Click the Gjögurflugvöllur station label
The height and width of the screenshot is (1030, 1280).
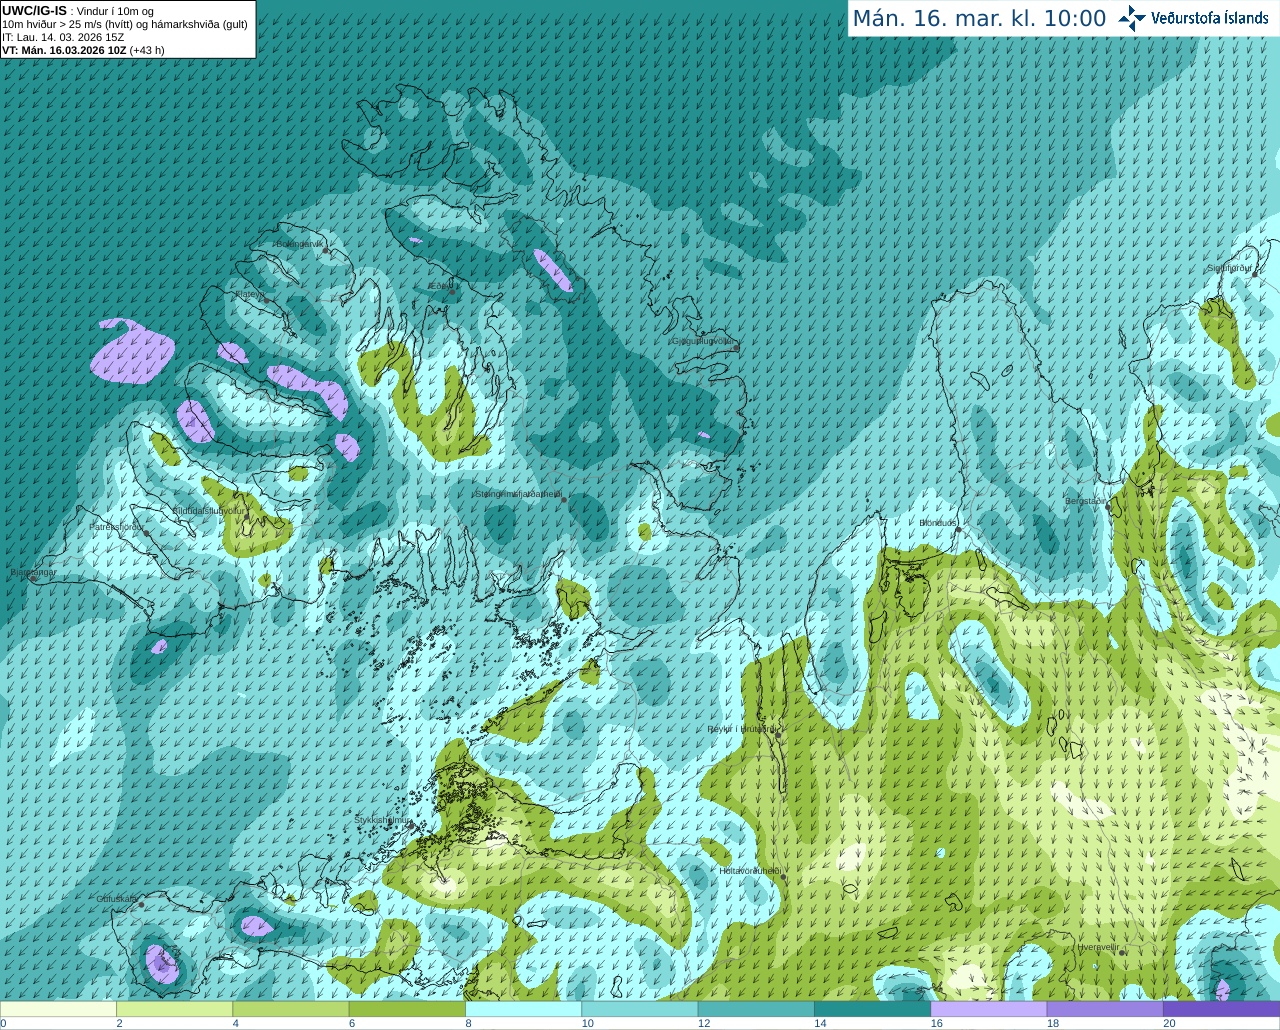[x=702, y=341]
